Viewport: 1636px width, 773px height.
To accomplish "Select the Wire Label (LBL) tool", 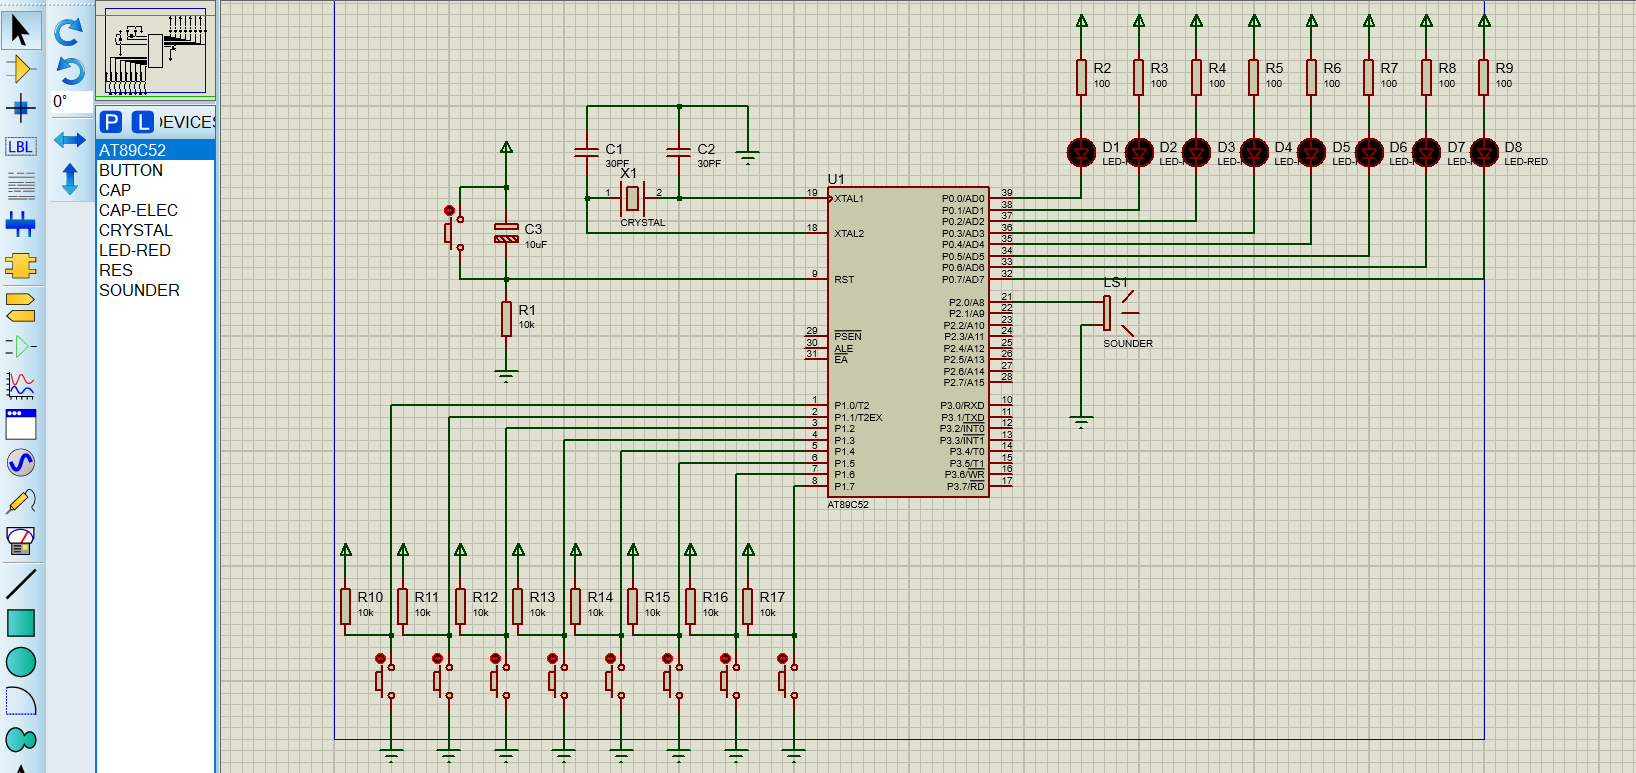I will 21,146.
